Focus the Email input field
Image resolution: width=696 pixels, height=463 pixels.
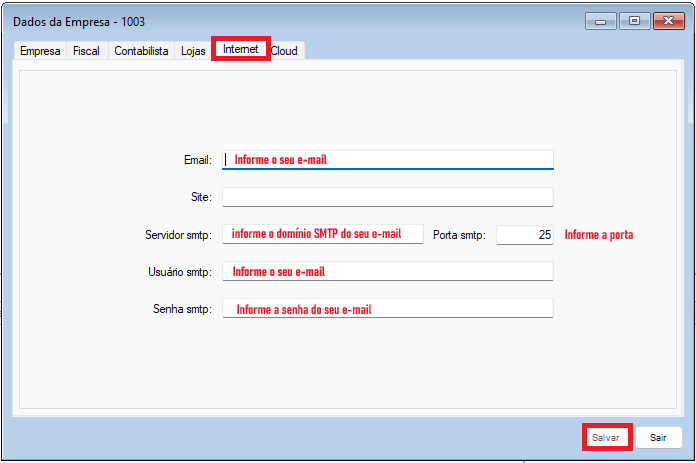[387, 159]
